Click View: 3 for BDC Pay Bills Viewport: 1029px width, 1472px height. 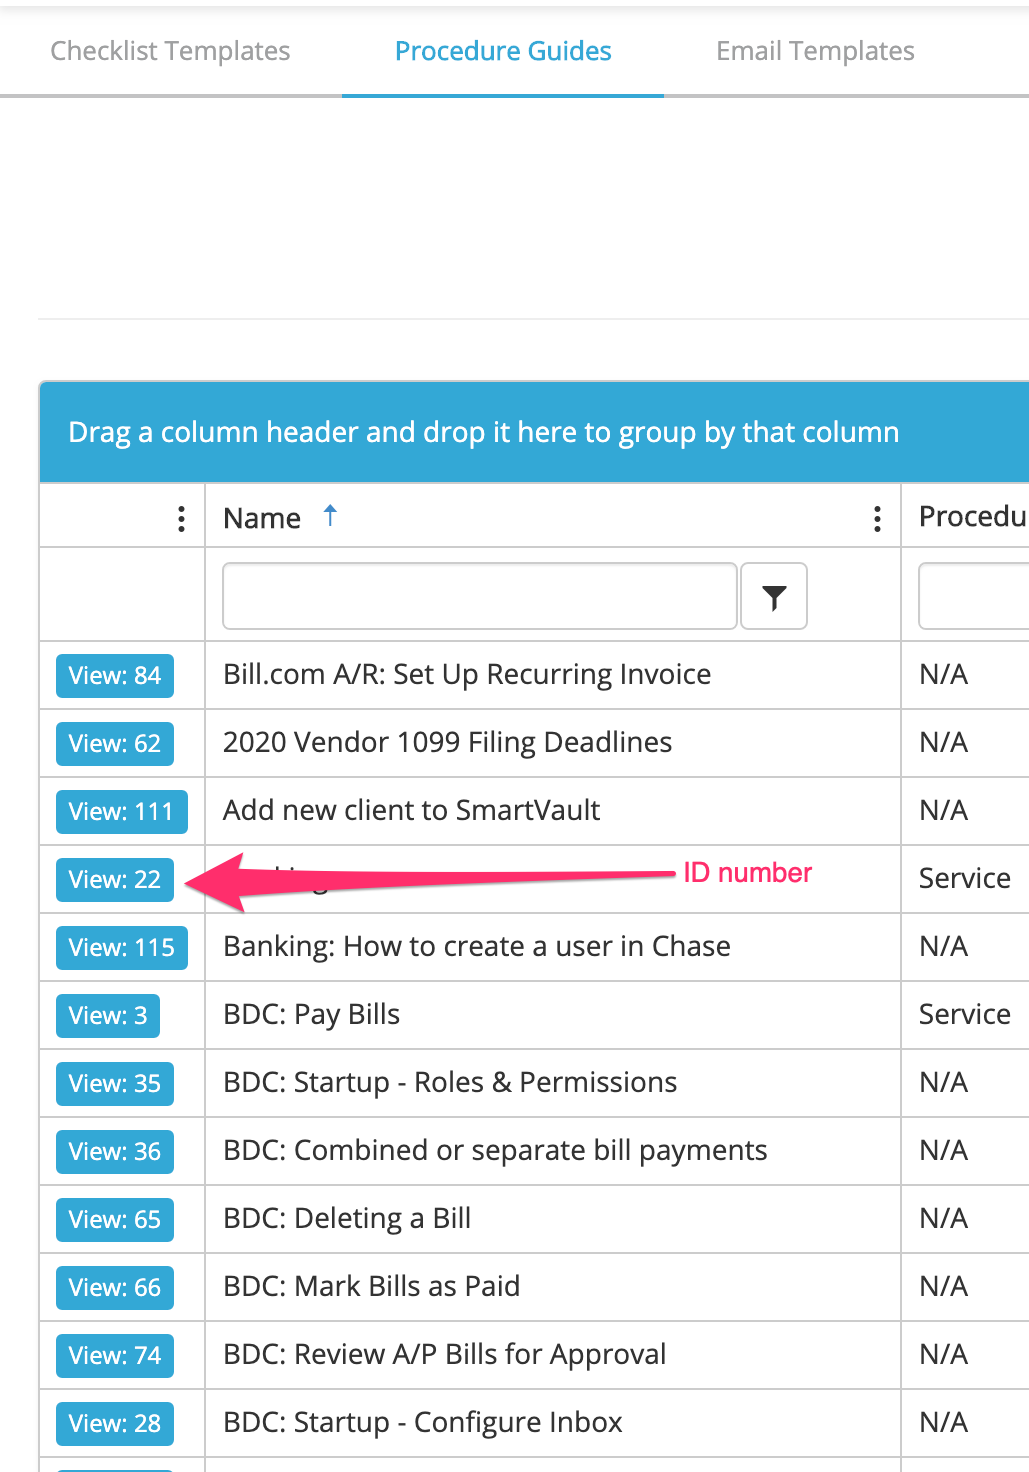click(107, 1016)
